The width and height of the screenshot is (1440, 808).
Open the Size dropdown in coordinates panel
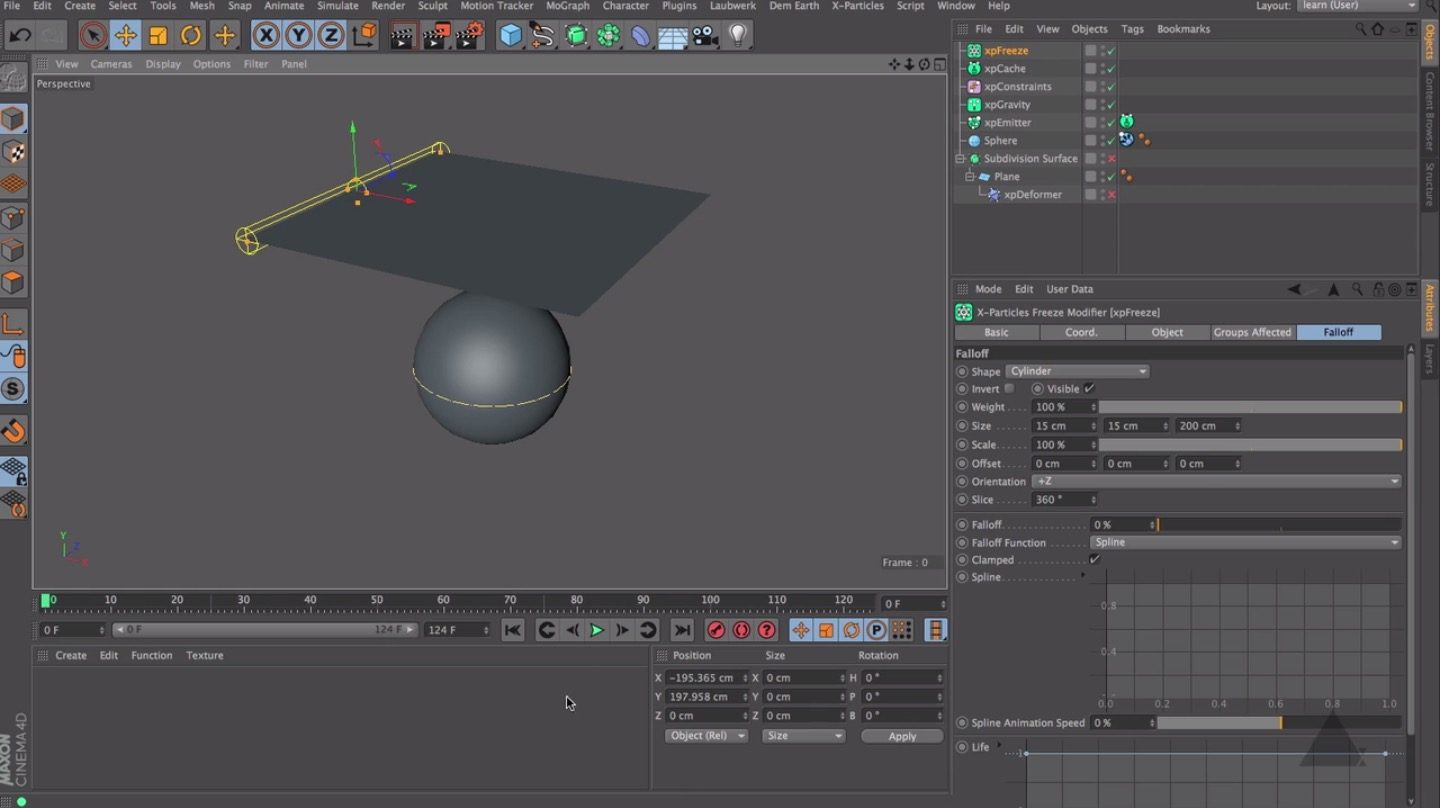point(804,736)
